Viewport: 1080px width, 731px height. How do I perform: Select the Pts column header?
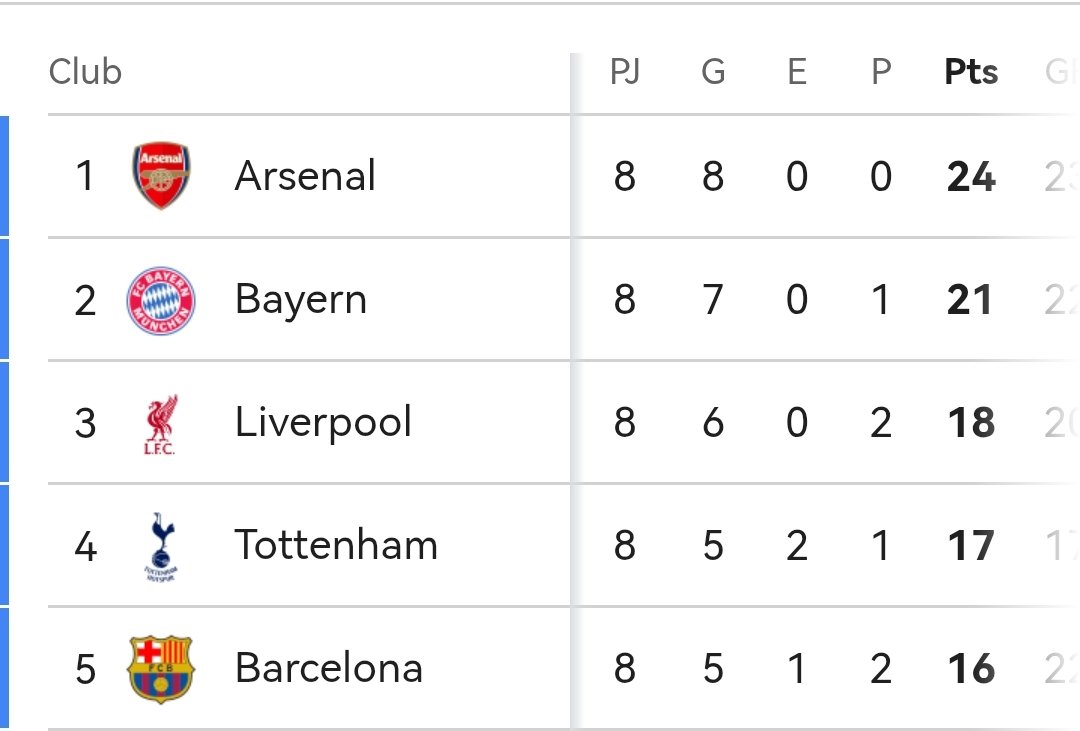coord(971,72)
